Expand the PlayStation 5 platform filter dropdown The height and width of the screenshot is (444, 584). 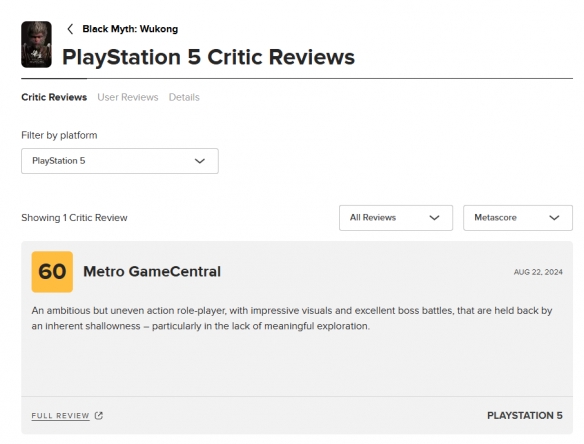click(120, 161)
